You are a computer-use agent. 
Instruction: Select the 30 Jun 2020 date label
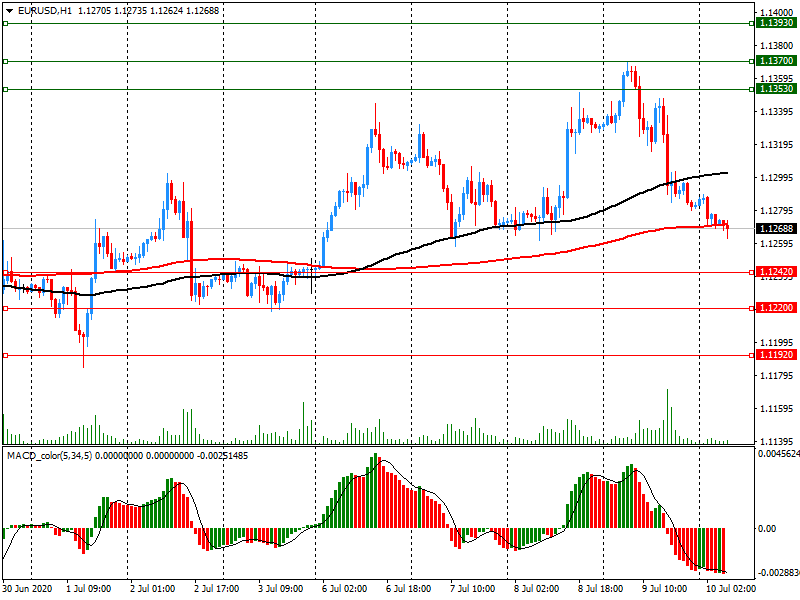pos(30,589)
